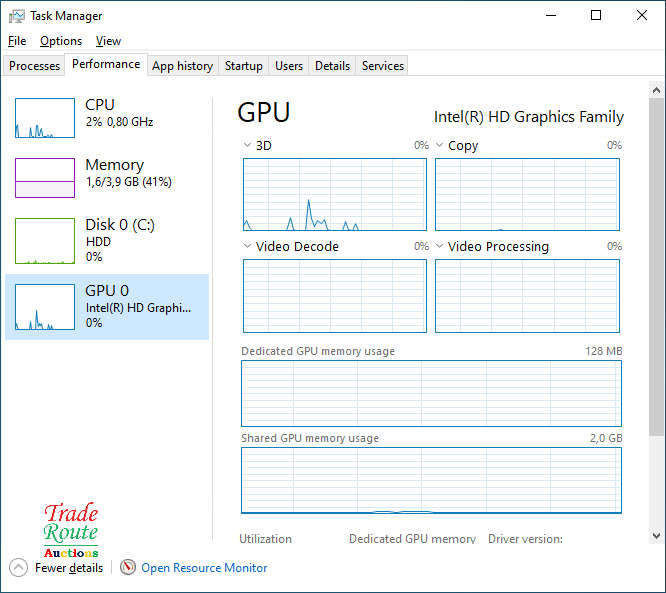
Task: Go to the Startup tab
Action: [243, 66]
